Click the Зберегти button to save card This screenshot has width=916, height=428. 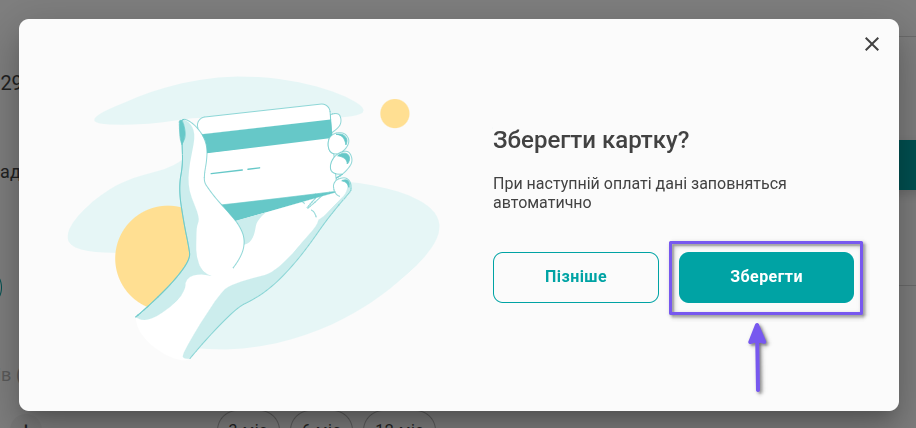click(x=766, y=277)
